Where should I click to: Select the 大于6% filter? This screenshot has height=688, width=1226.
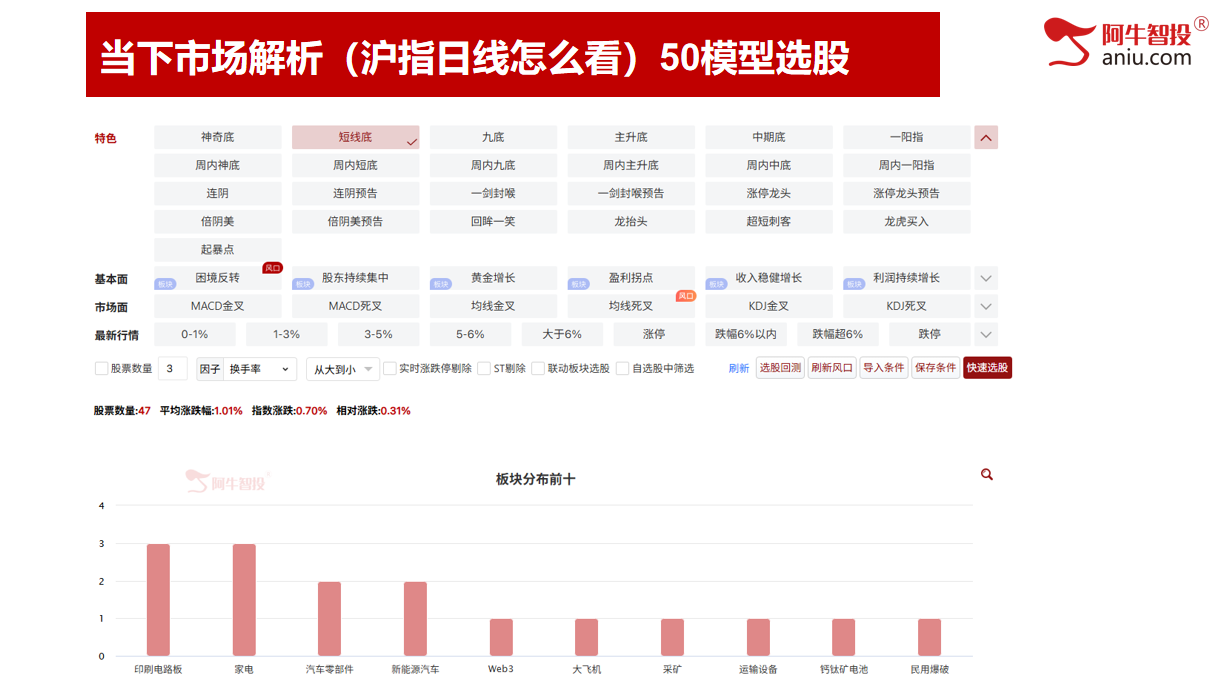click(562, 334)
